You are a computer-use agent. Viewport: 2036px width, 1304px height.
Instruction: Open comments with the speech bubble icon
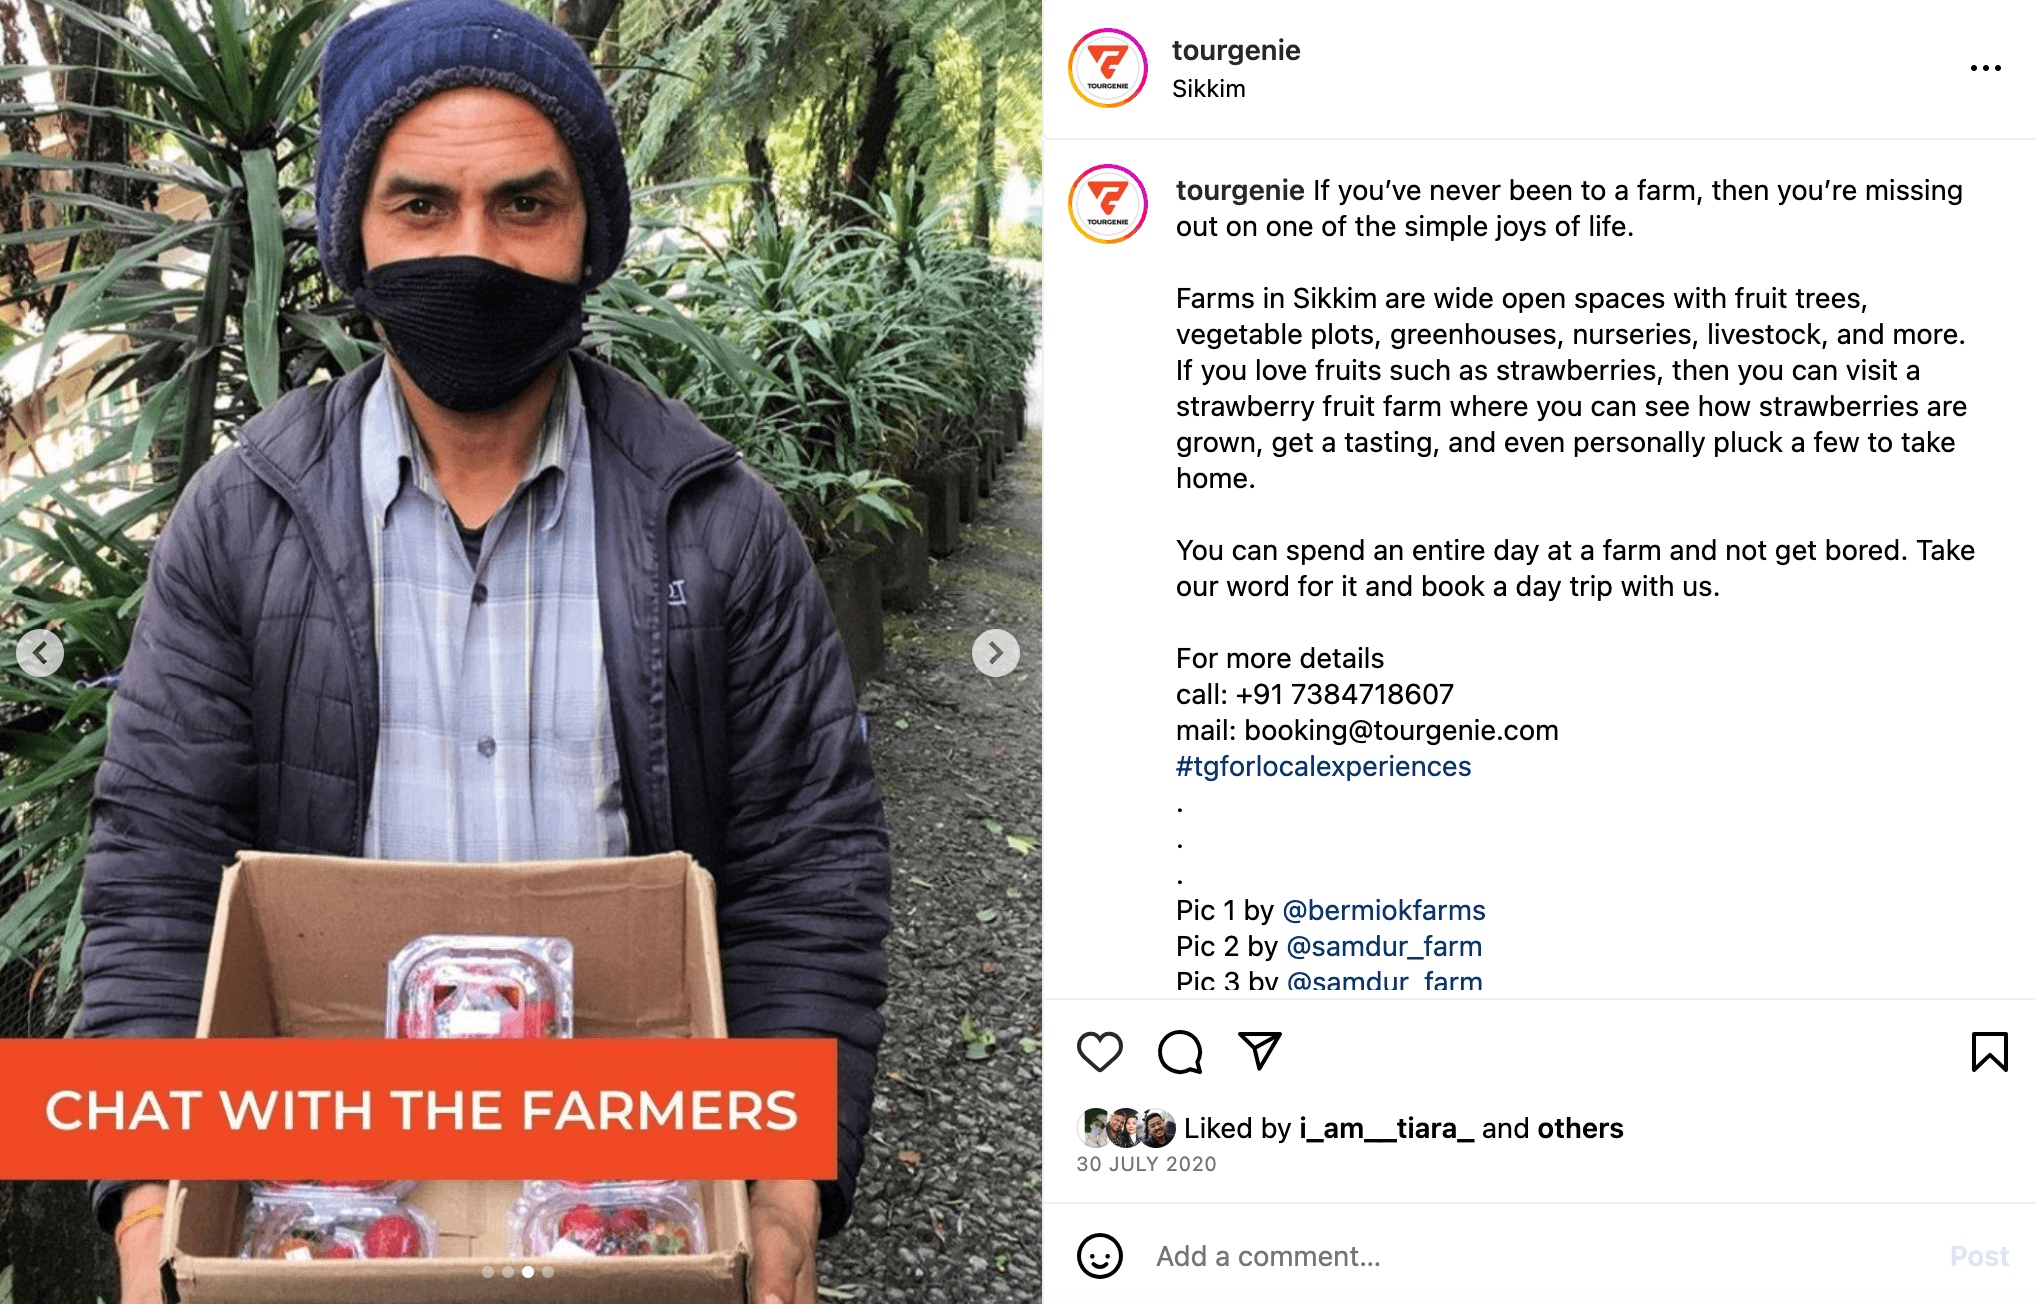pyautogui.click(x=1180, y=1052)
